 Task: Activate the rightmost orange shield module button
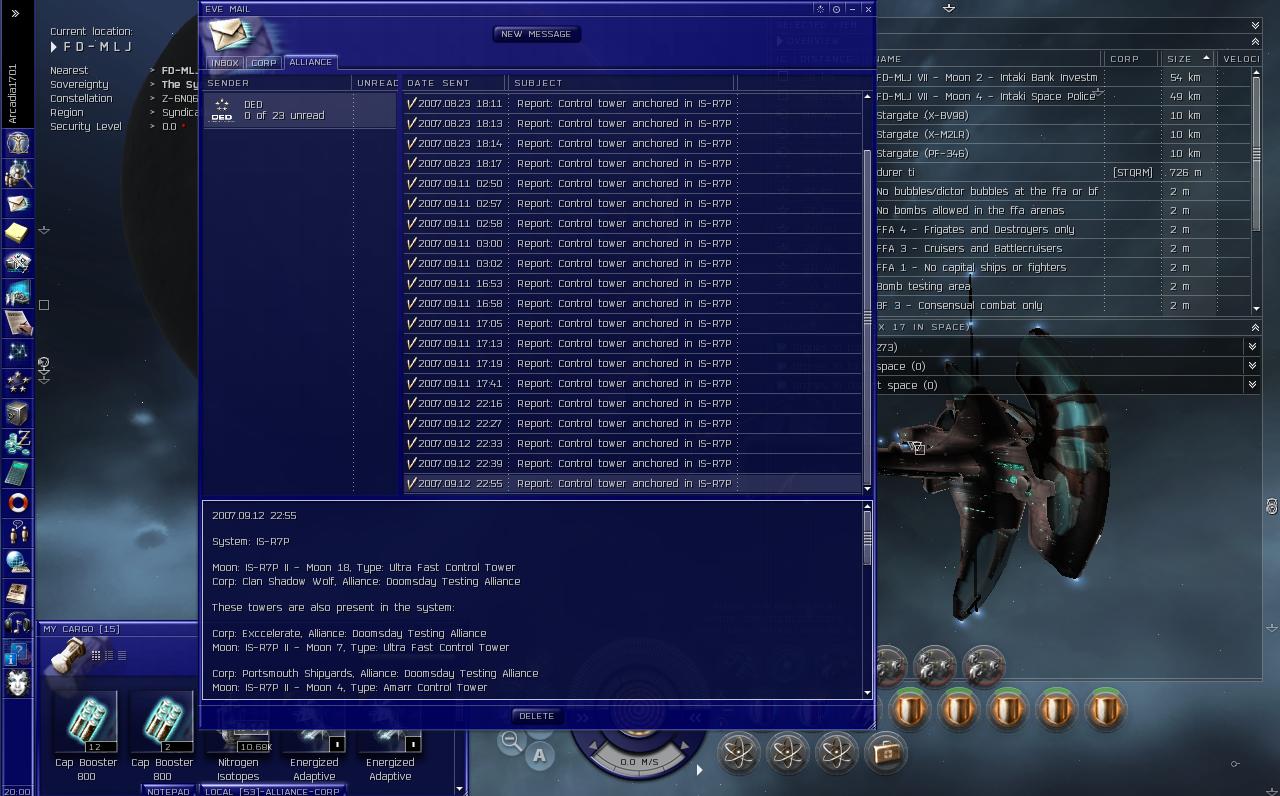1106,710
